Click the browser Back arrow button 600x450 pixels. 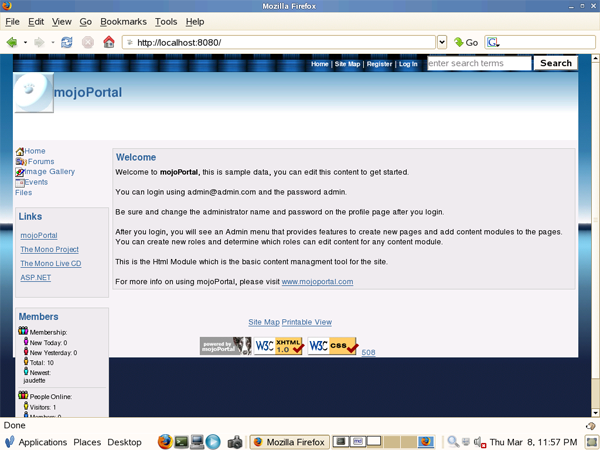pyautogui.click(x=12, y=42)
